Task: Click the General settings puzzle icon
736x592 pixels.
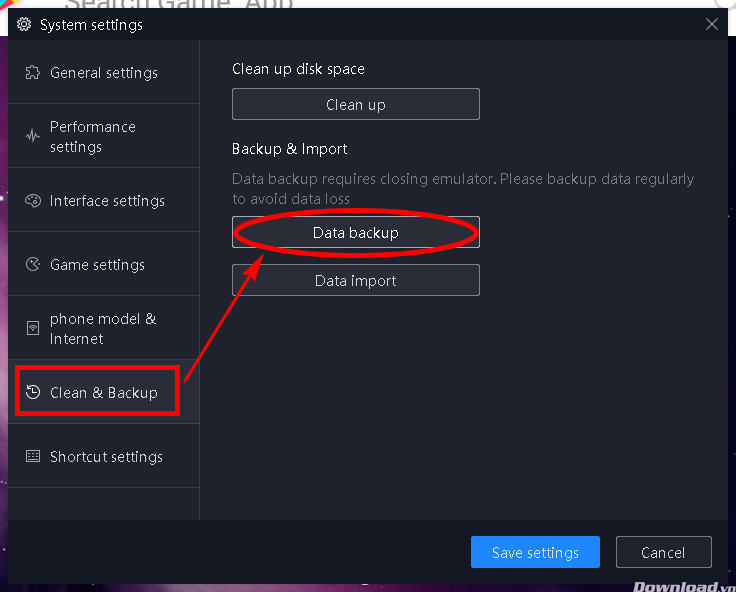Action: pyautogui.click(x=33, y=73)
